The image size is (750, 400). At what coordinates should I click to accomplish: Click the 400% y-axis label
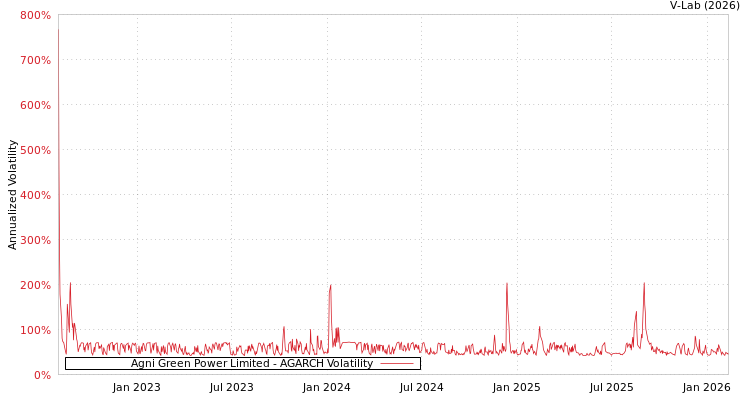coord(35,195)
